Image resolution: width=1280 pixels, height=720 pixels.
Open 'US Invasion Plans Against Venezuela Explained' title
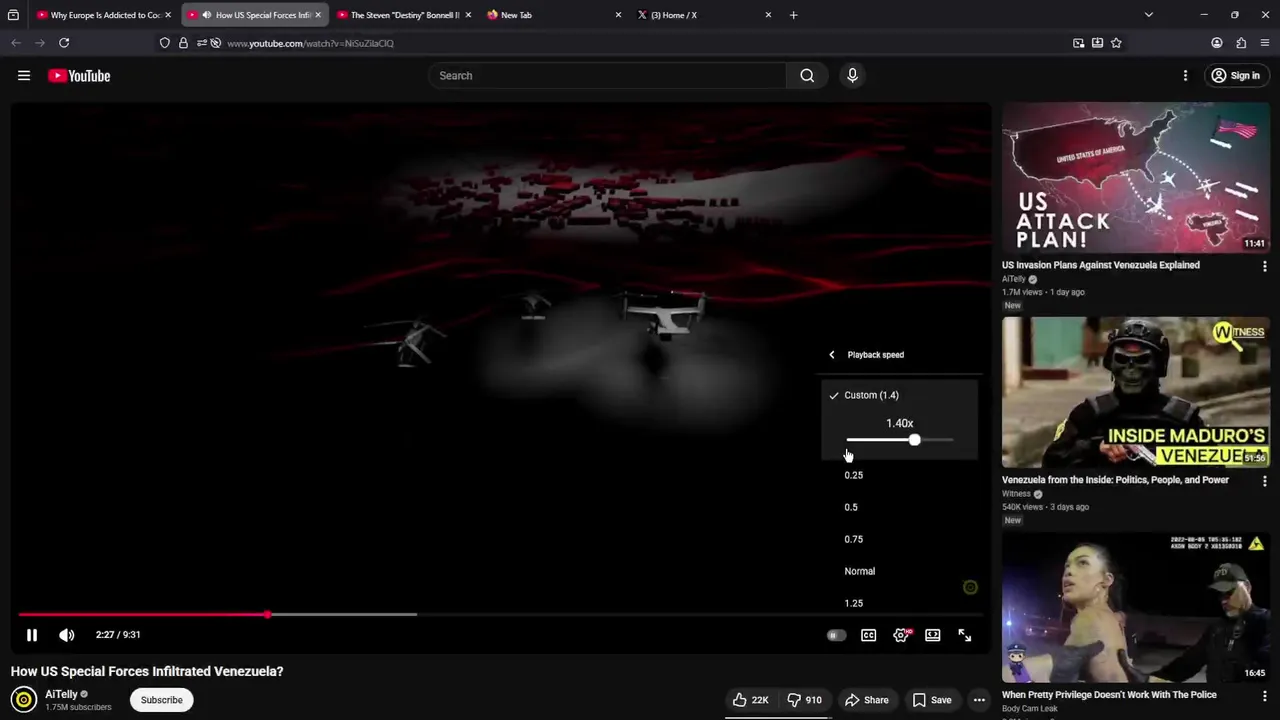[1101, 265]
